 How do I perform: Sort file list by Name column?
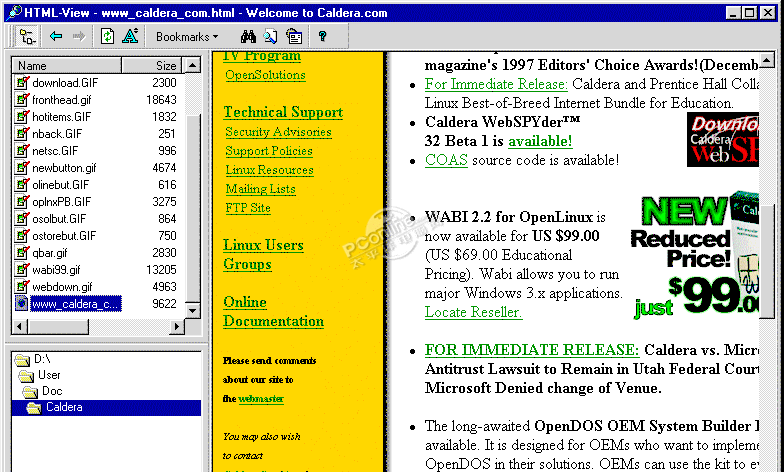pos(66,66)
